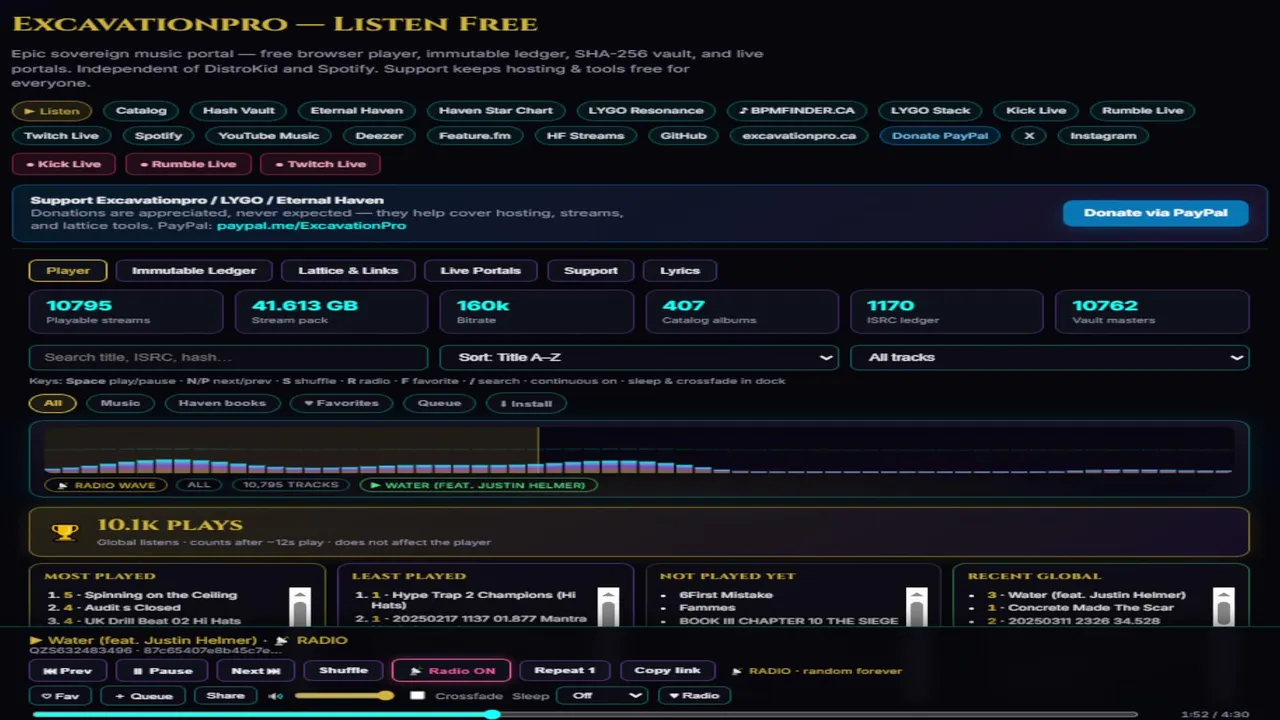Favorite the current track with Fav button
The height and width of the screenshot is (720, 1280).
[x=60, y=696]
